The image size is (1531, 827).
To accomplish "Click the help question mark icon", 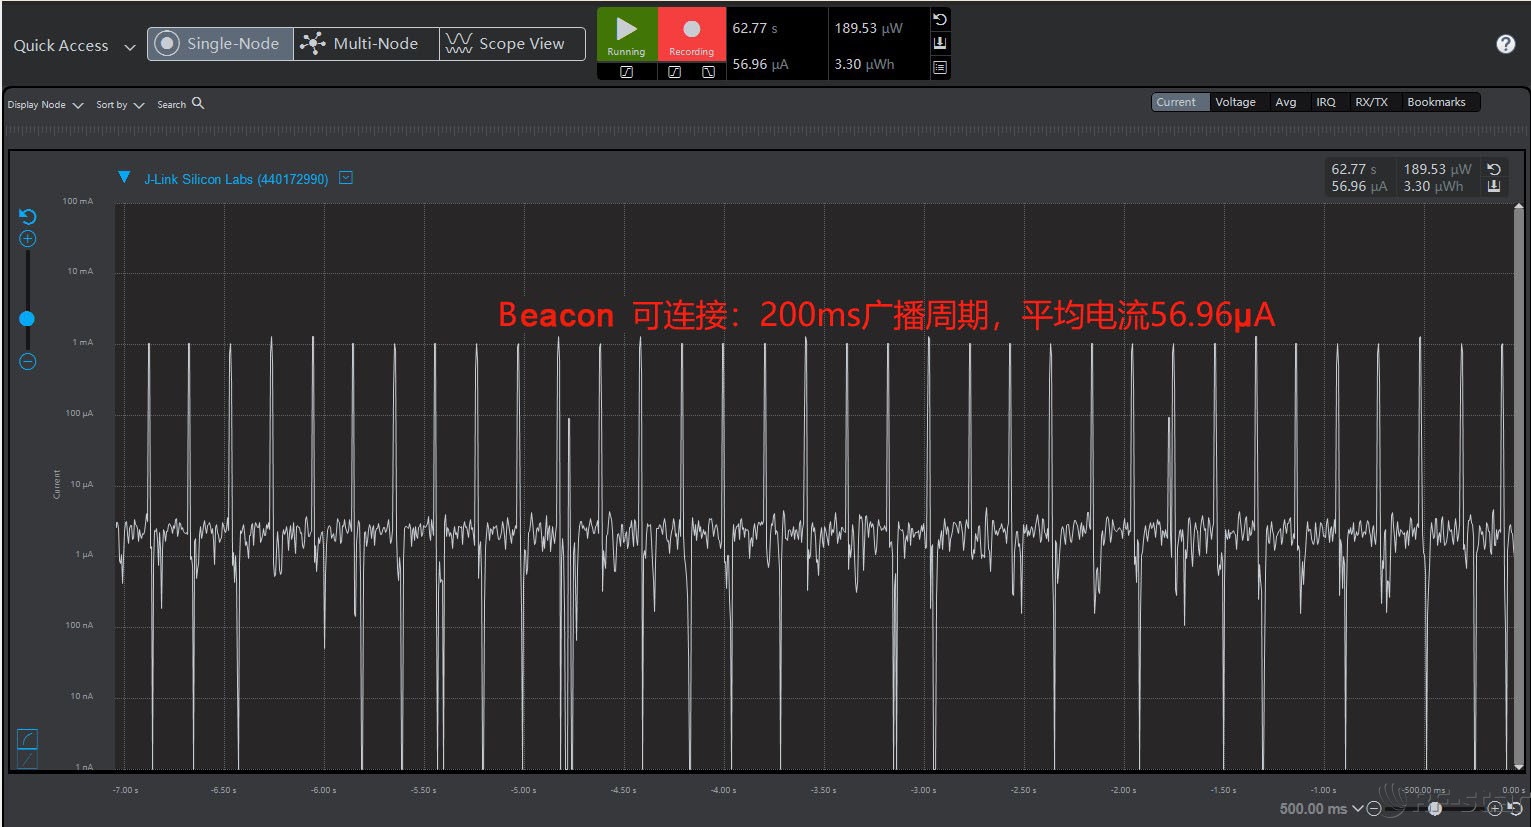I will (x=1505, y=44).
